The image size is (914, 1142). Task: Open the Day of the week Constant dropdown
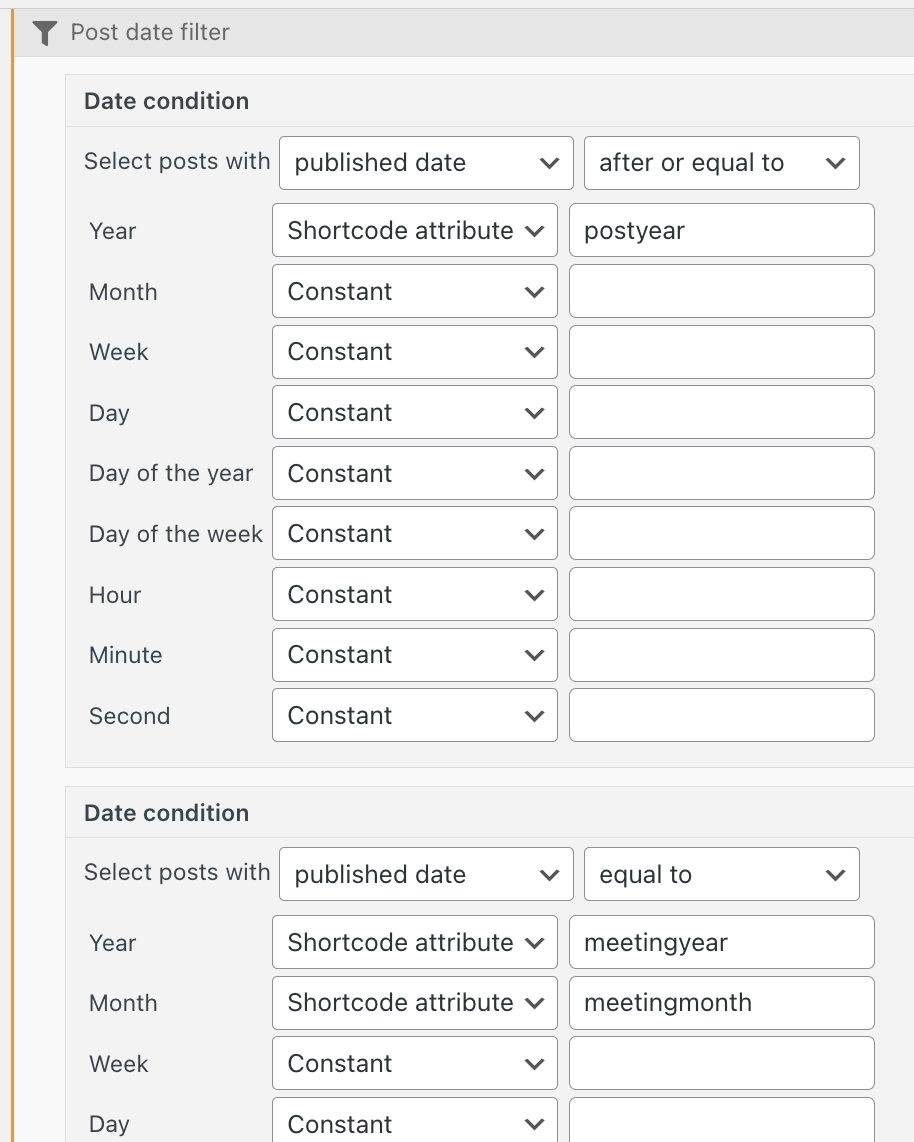(x=415, y=533)
